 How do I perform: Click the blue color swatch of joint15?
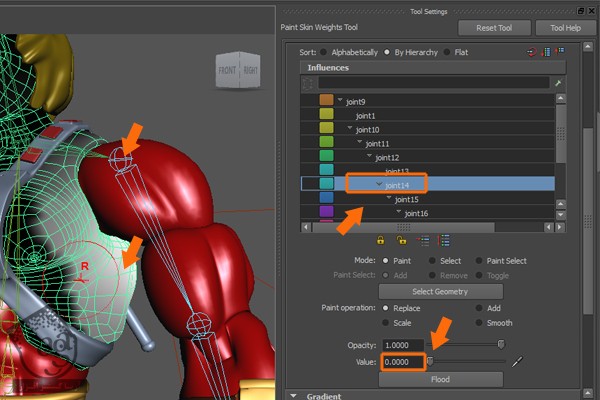pos(326,198)
